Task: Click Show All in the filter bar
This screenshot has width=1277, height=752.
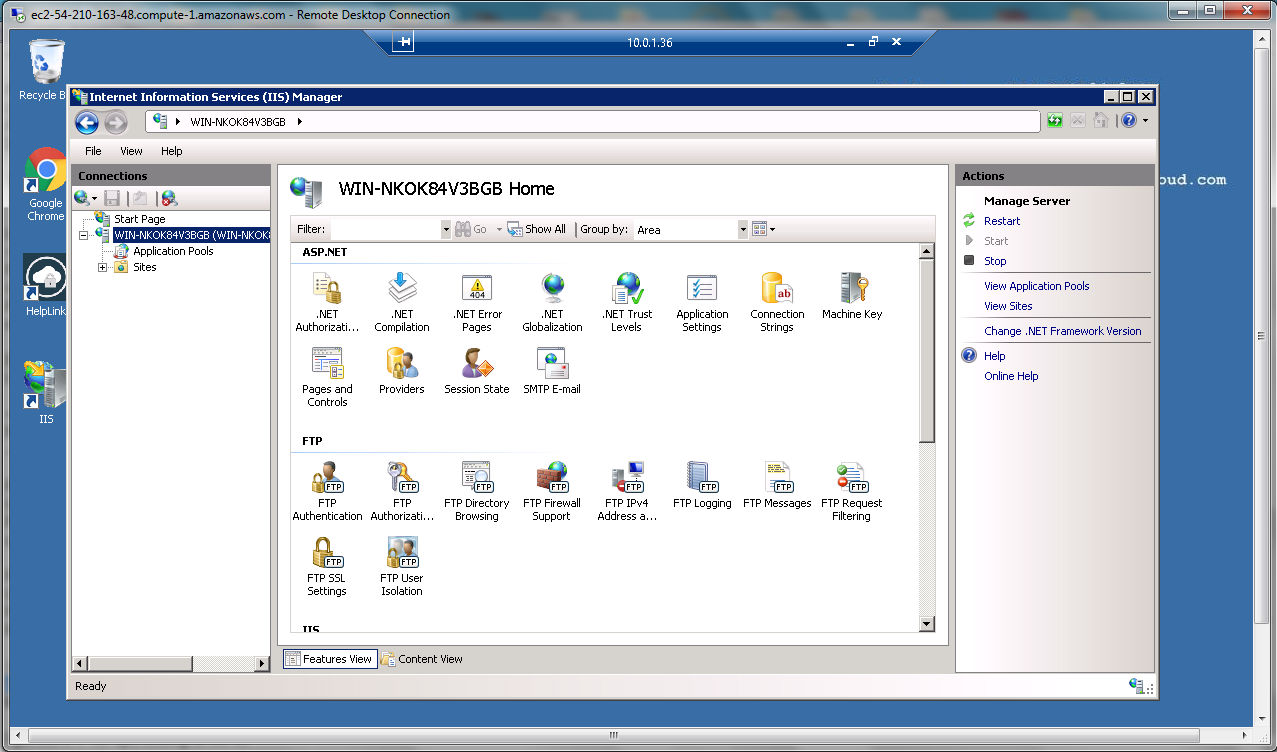Action: tap(537, 230)
